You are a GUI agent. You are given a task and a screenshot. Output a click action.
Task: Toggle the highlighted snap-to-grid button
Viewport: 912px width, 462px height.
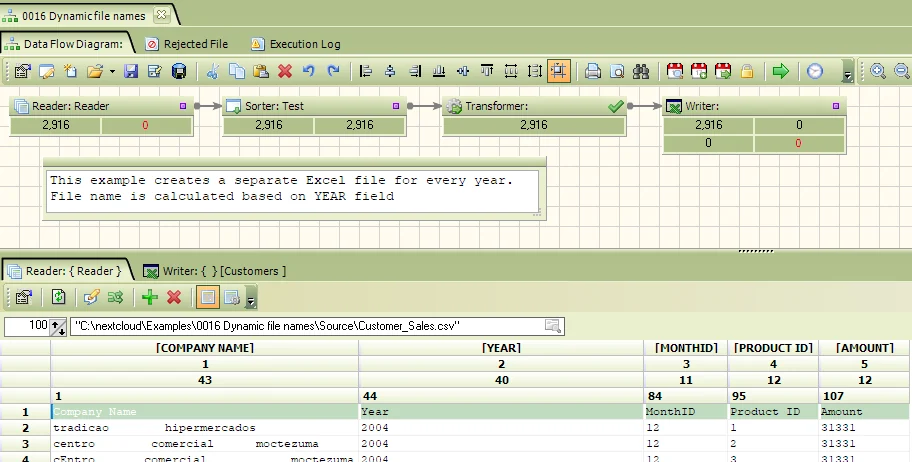[x=558, y=71]
